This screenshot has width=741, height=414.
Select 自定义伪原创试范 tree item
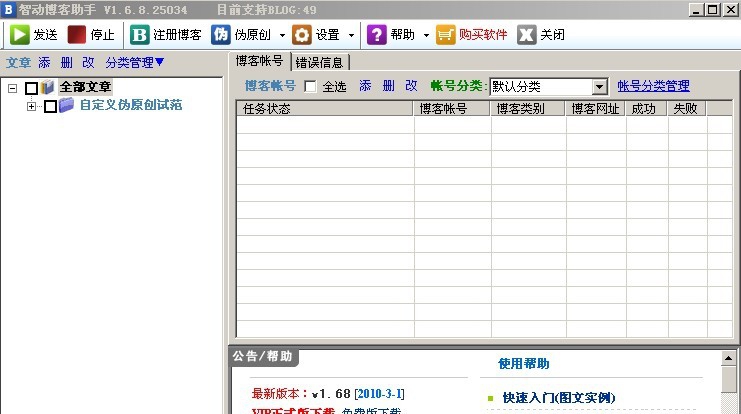point(131,105)
